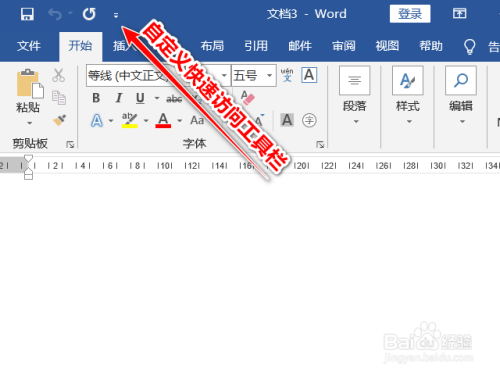The height and width of the screenshot is (375, 500).
Task: Toggle strikethrough abc formatting
Action: click(174, 99)
